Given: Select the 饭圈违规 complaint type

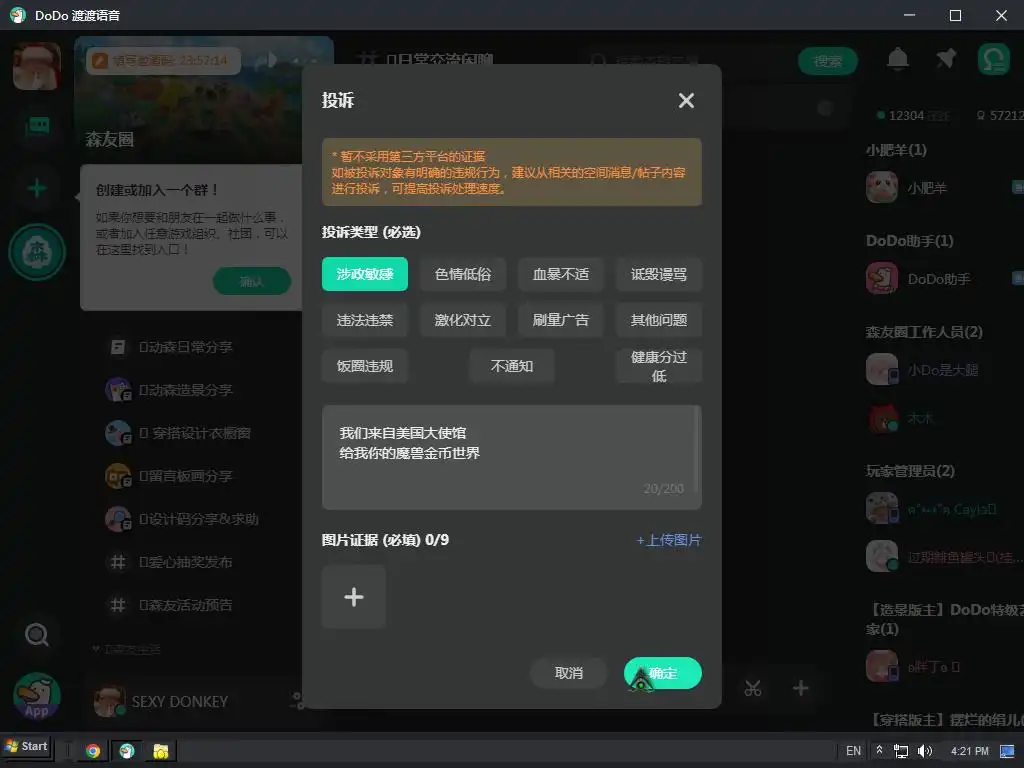Looking at the screenshot, I should click(x=364, y=366).
